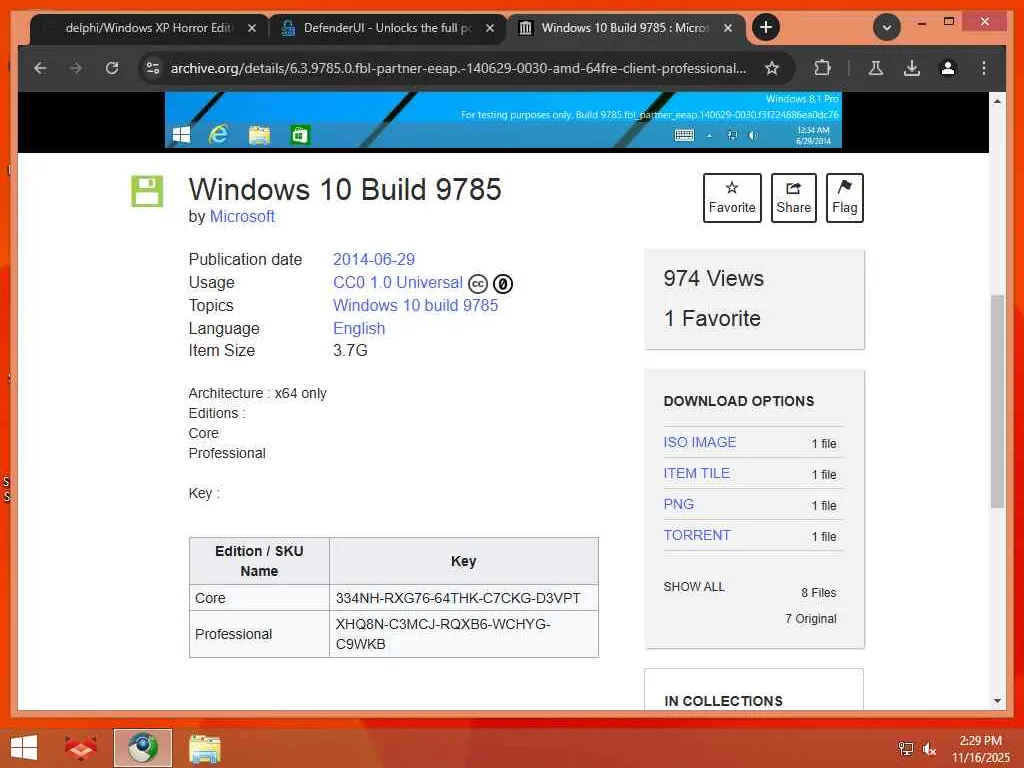This screenshot has height=768, width=1024.
Task: Close the delphi/Windows XP Horror Edition tab
Action: (251, 28)
